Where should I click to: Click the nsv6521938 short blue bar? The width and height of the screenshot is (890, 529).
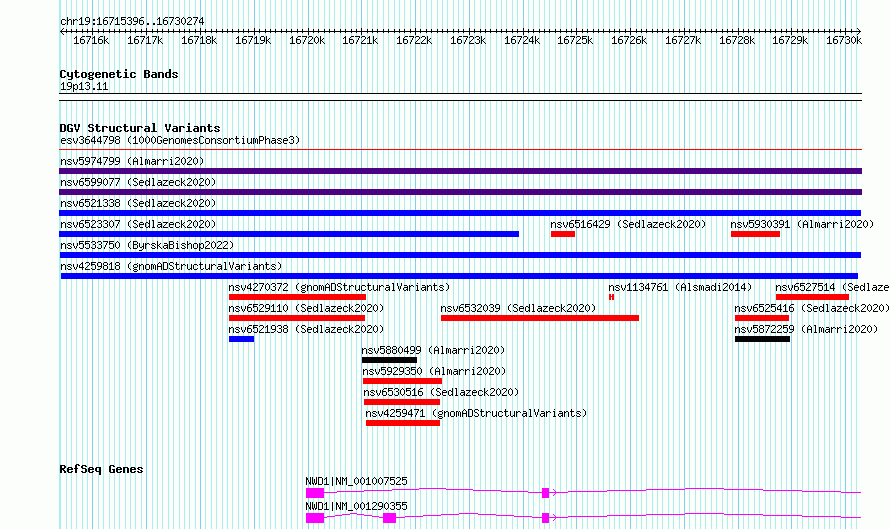(241, 339)
